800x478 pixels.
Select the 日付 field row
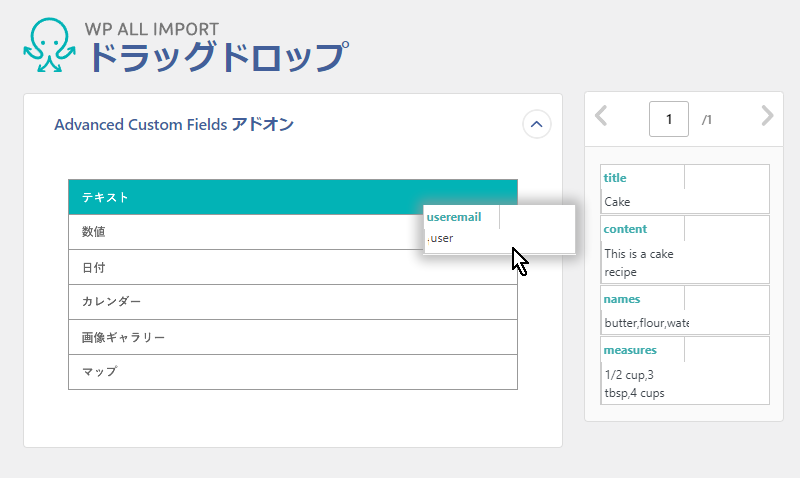click(x=293, y=267)
